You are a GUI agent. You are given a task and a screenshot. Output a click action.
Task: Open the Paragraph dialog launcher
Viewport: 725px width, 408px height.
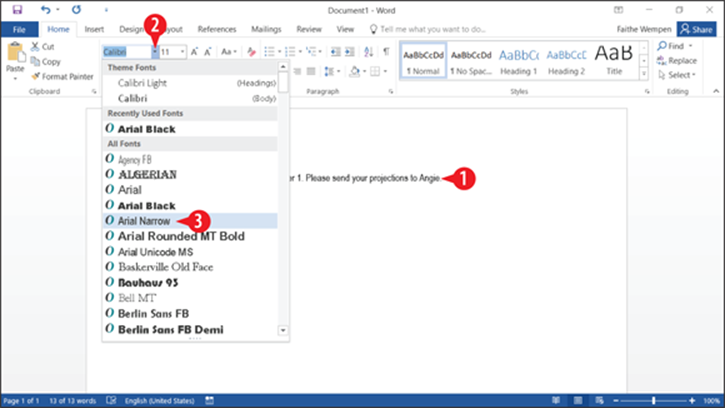[x=391, y=92]
